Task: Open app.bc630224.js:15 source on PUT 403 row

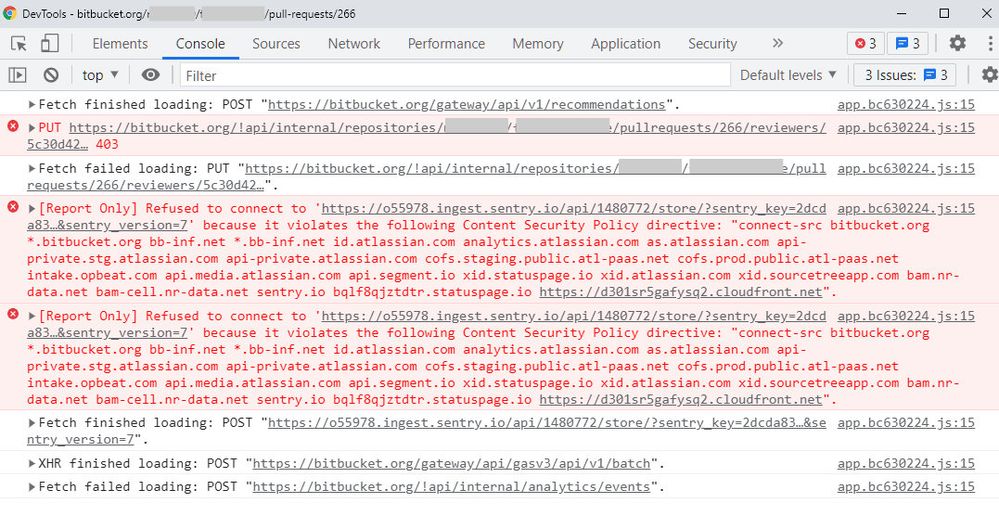Action: (906, 128)
